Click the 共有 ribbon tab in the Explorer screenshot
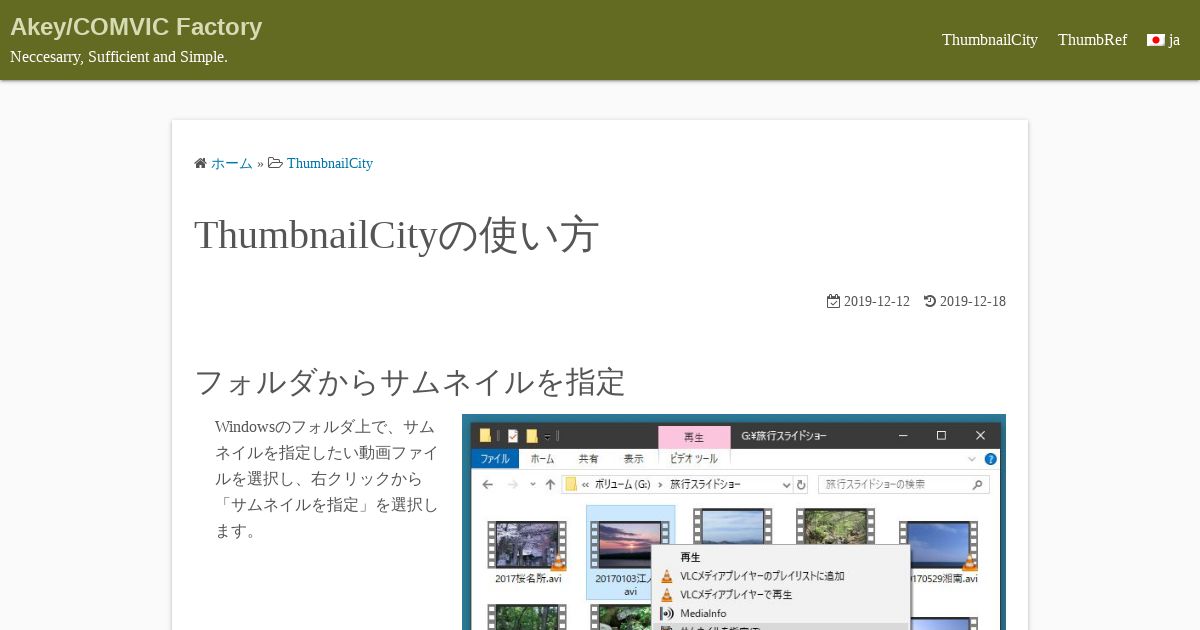 [589, 459]
